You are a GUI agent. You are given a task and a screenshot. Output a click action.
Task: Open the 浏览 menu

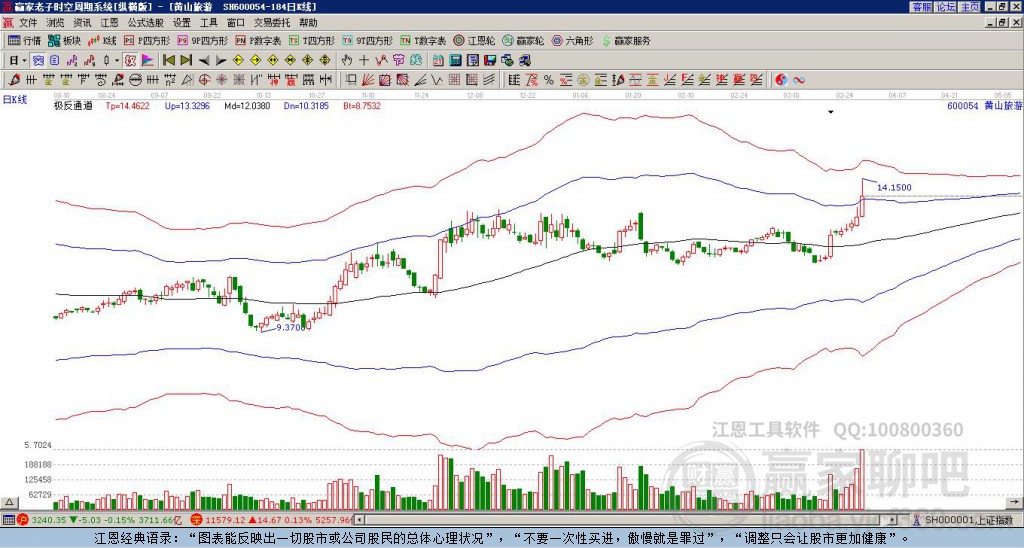click(x=55, y=23)
